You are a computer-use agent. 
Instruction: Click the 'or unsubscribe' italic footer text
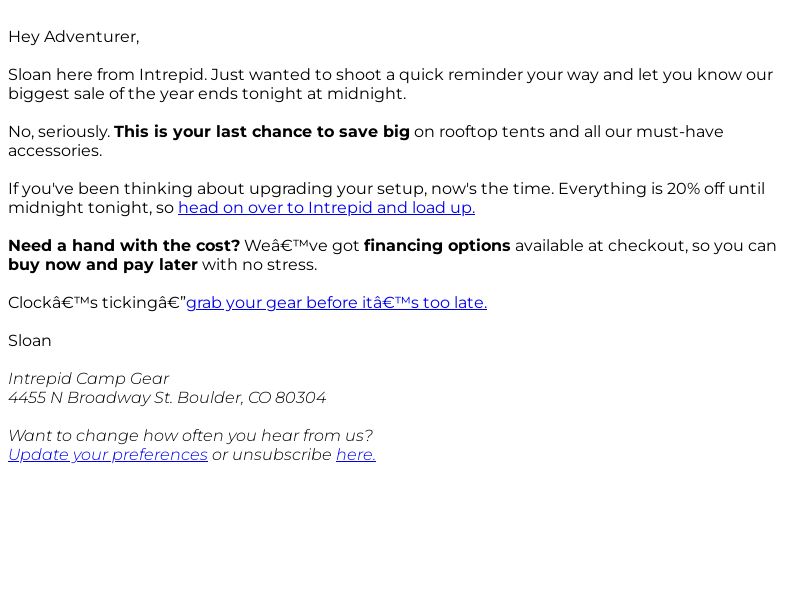(271, 455)
